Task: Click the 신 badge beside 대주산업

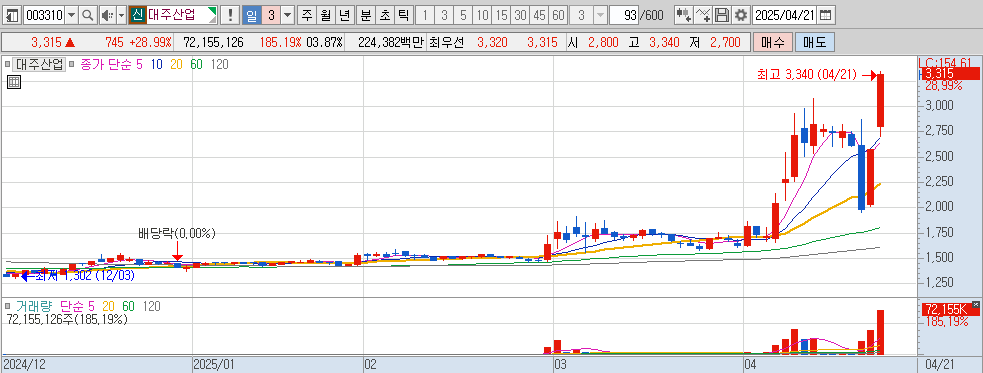Action: (x=137, y=15)
